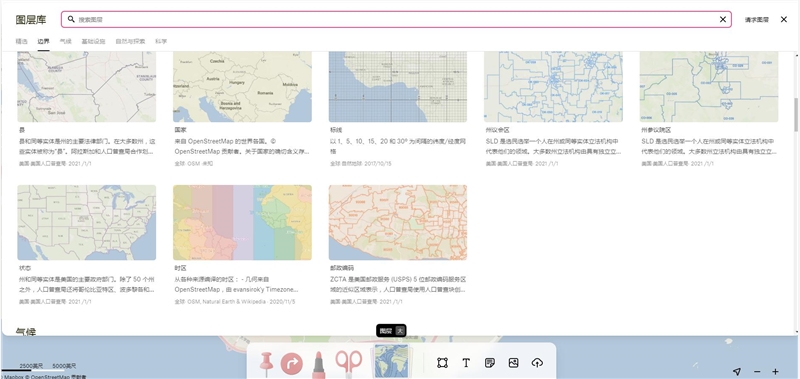Open the 状态 US states layer thumbnail
Image resolution: width=800 pixels, height=379 pixels.
pyautogui.click(x=87, y=222)
